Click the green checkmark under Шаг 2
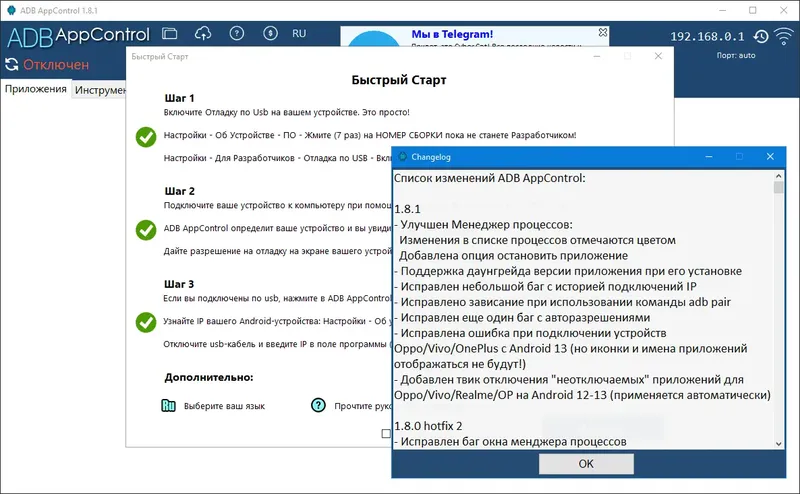Viewport: 800px width, 494px height. (146, 230)
